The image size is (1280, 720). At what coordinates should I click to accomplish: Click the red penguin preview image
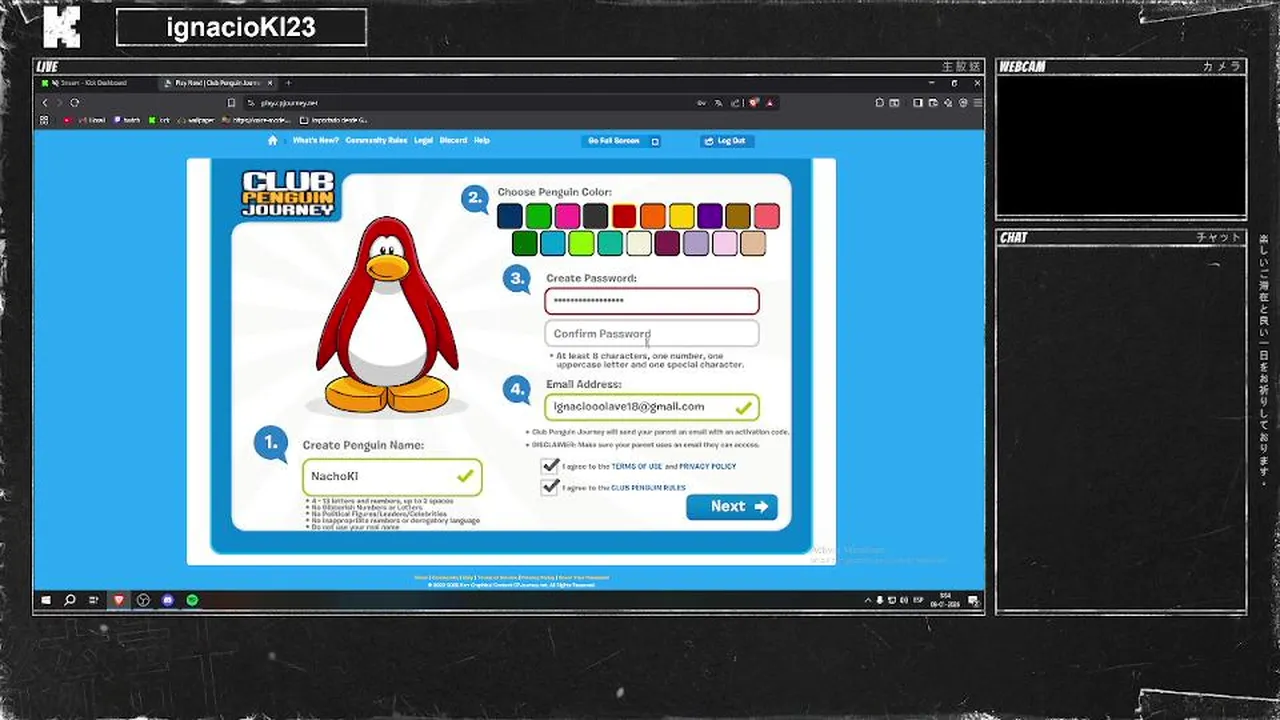(x=387, y=315)
